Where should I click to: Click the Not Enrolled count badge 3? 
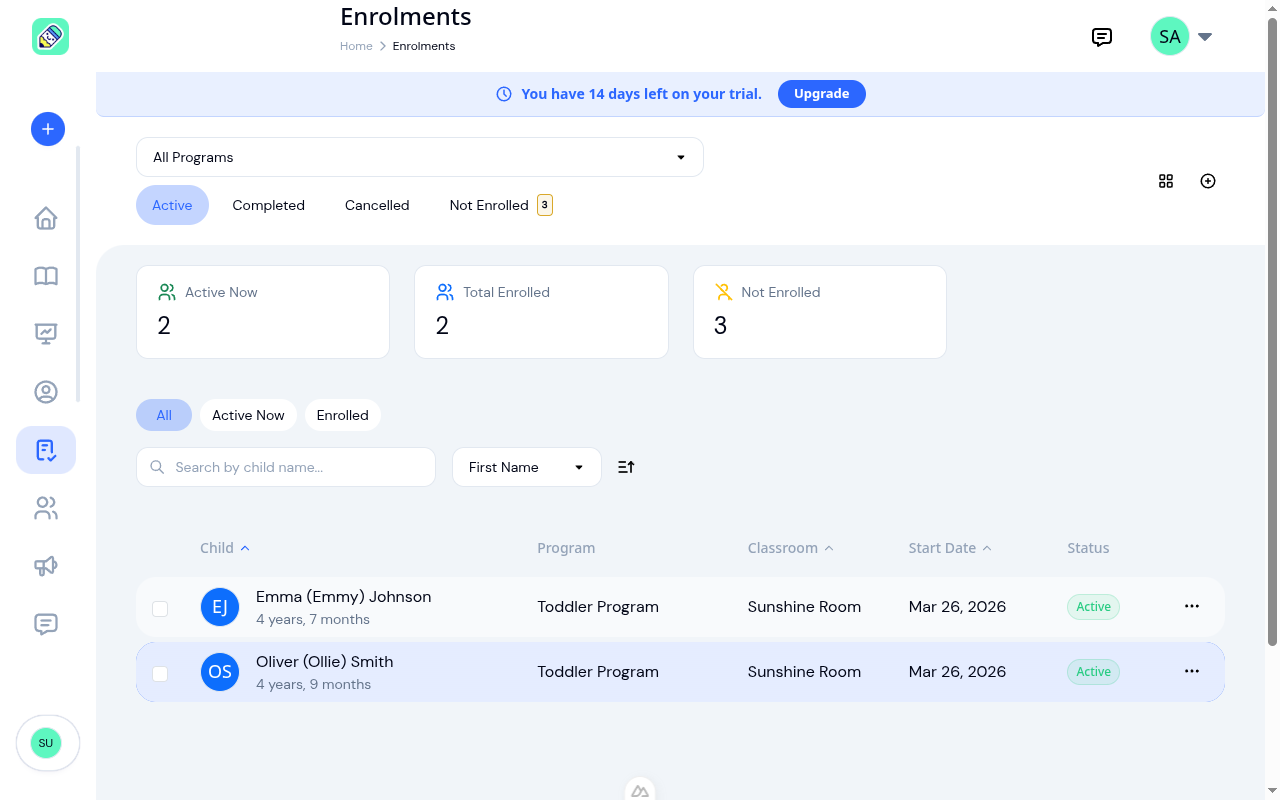point(545,205)
